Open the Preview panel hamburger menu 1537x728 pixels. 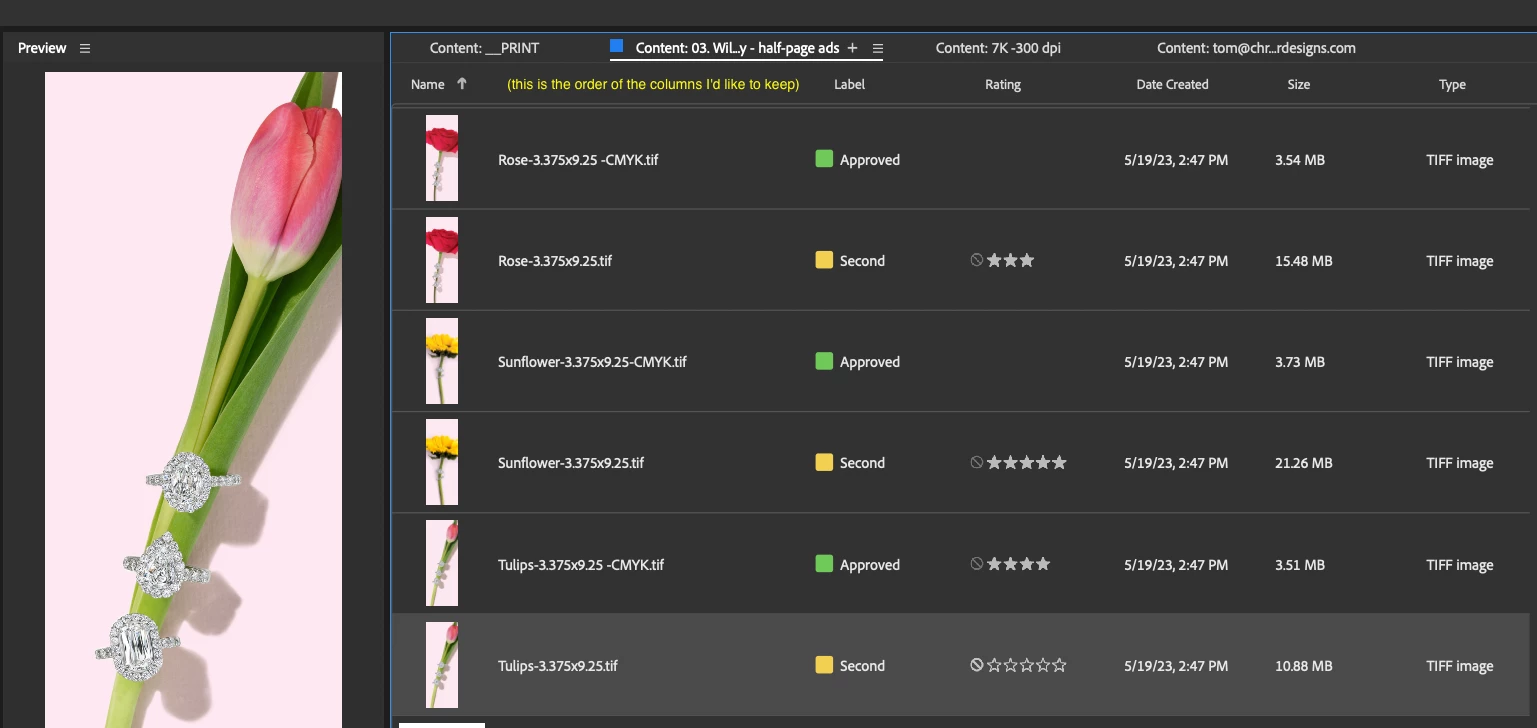[85, 48]
